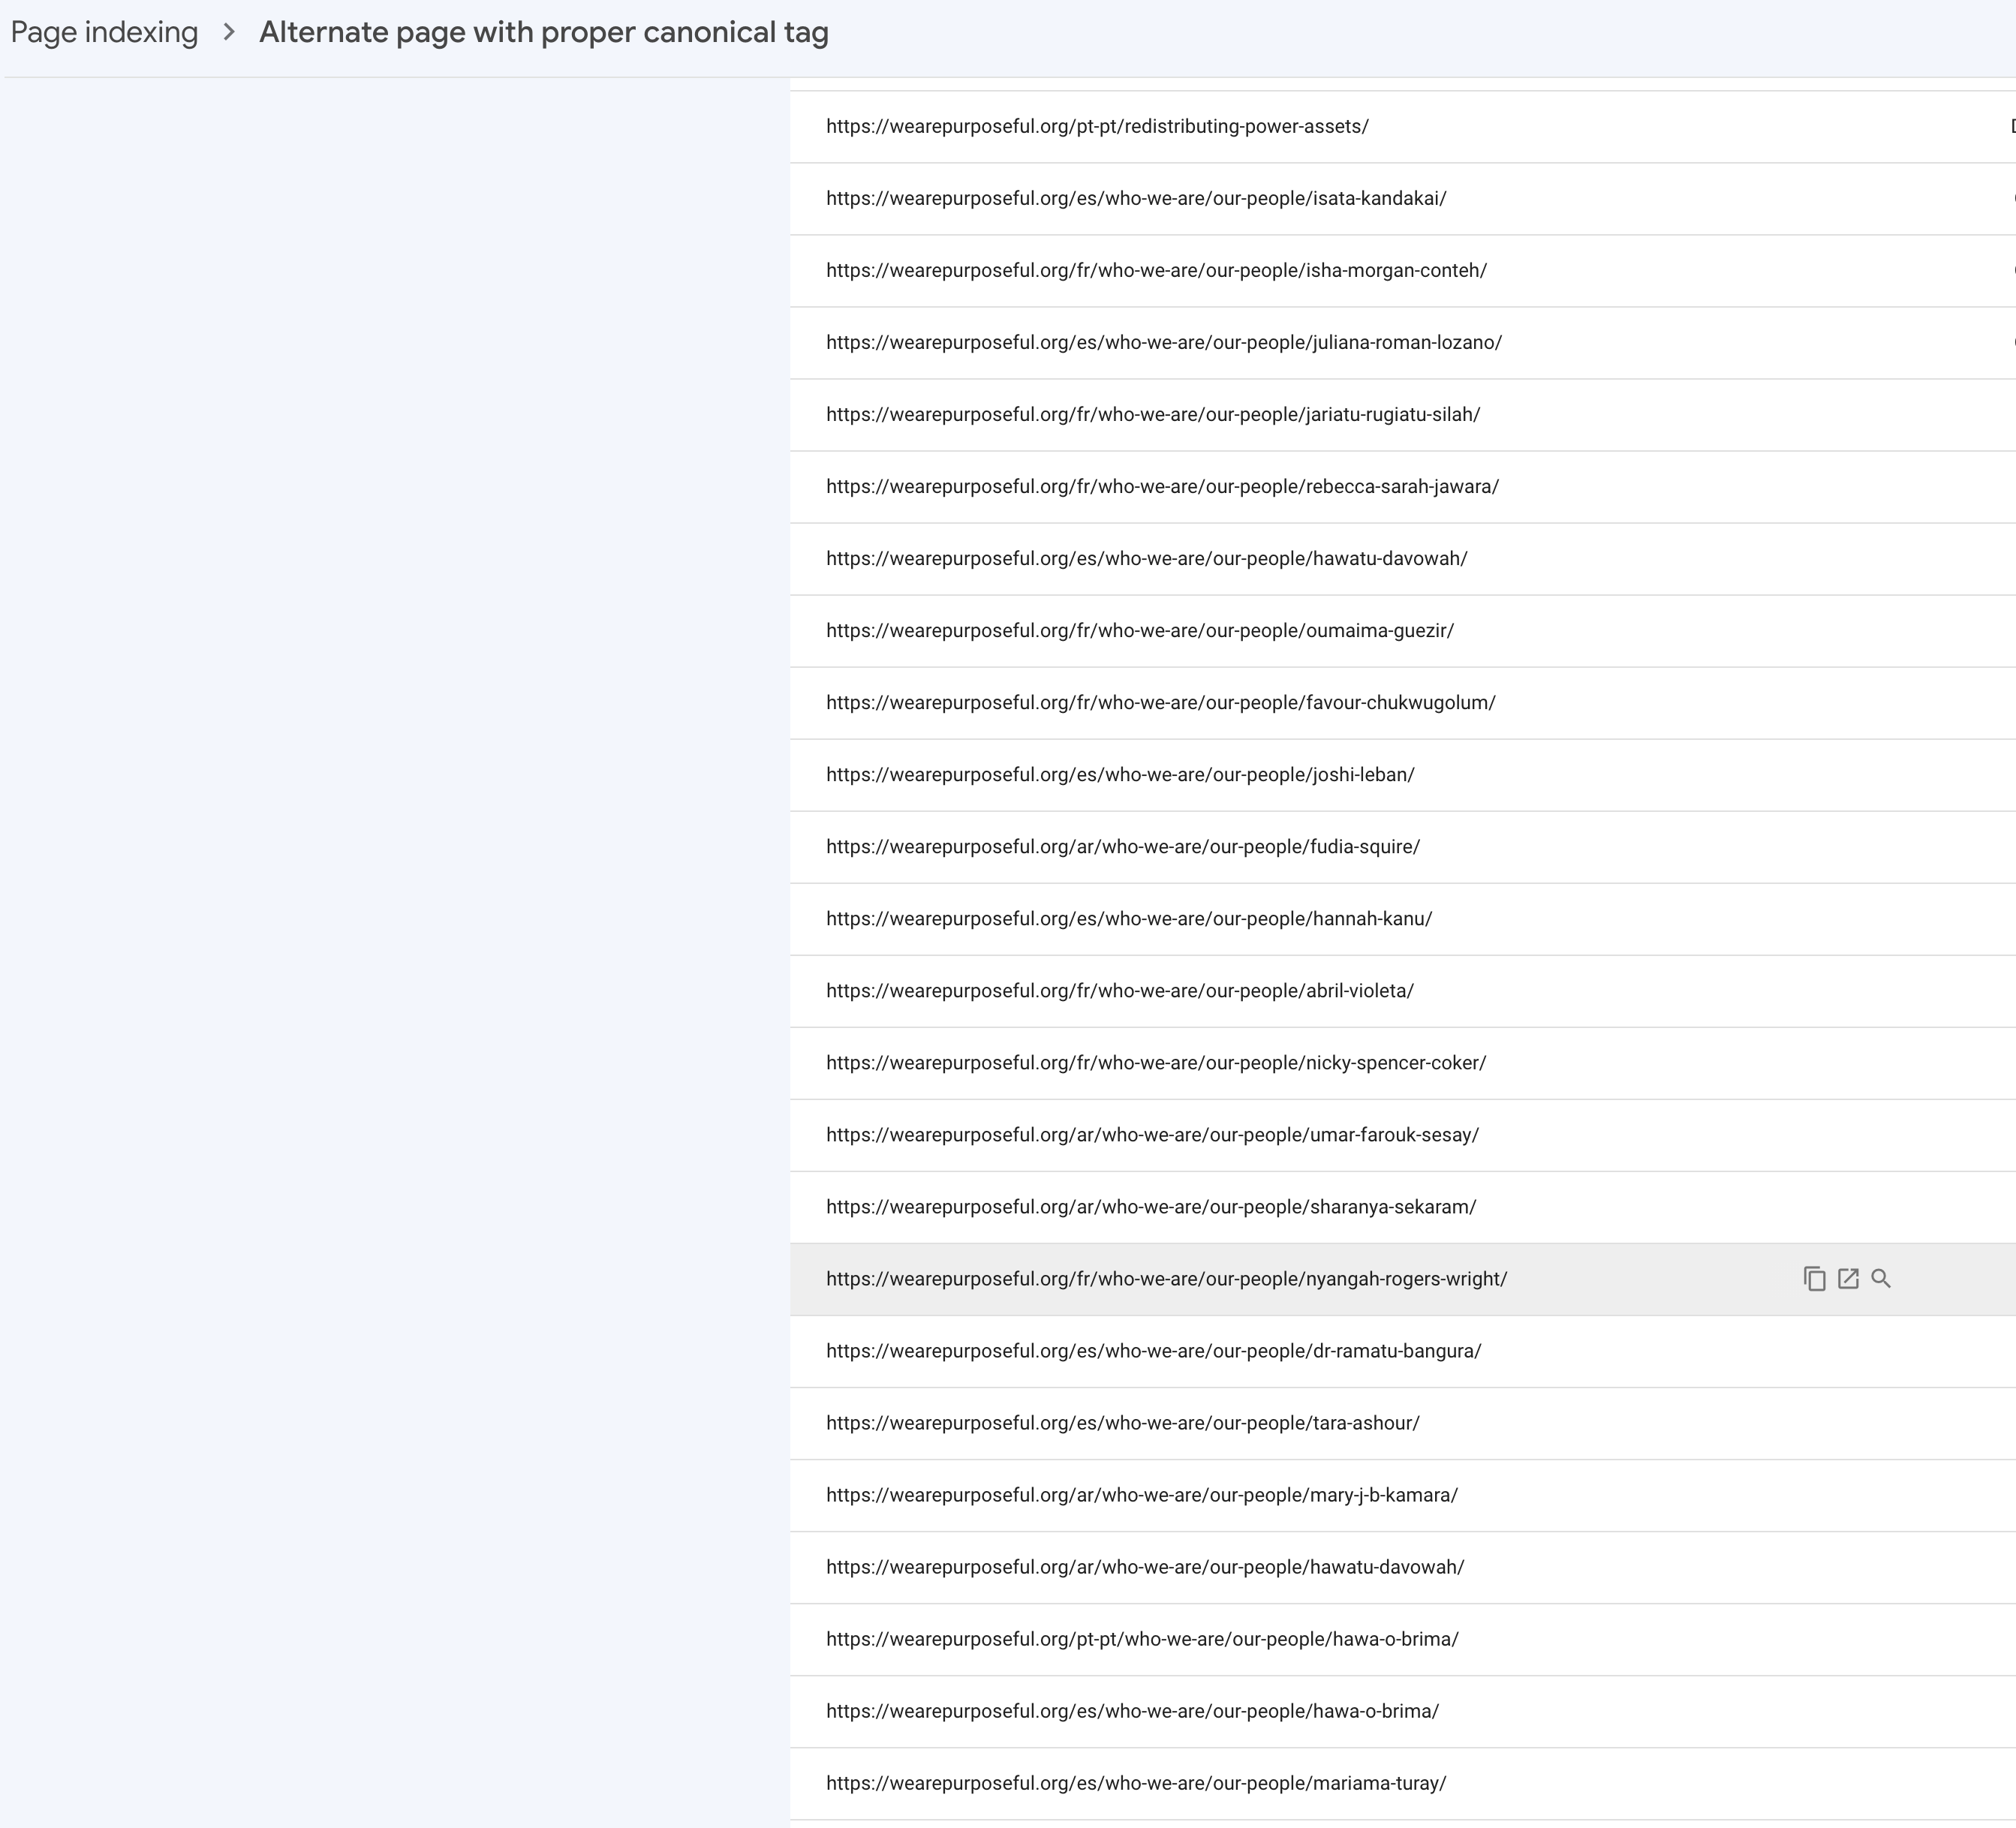
Task: Select ar mary-j-b-kamara URL row
Action: (x=1403, y=1495)
